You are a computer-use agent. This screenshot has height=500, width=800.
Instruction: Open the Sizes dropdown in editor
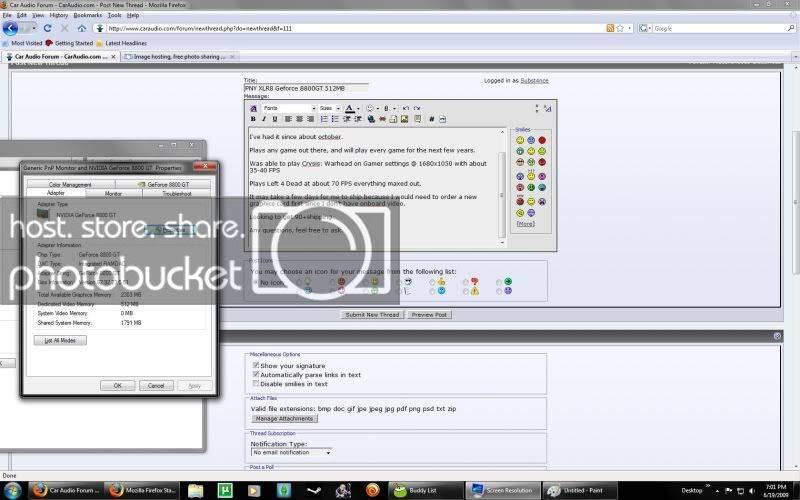[329, 108]
